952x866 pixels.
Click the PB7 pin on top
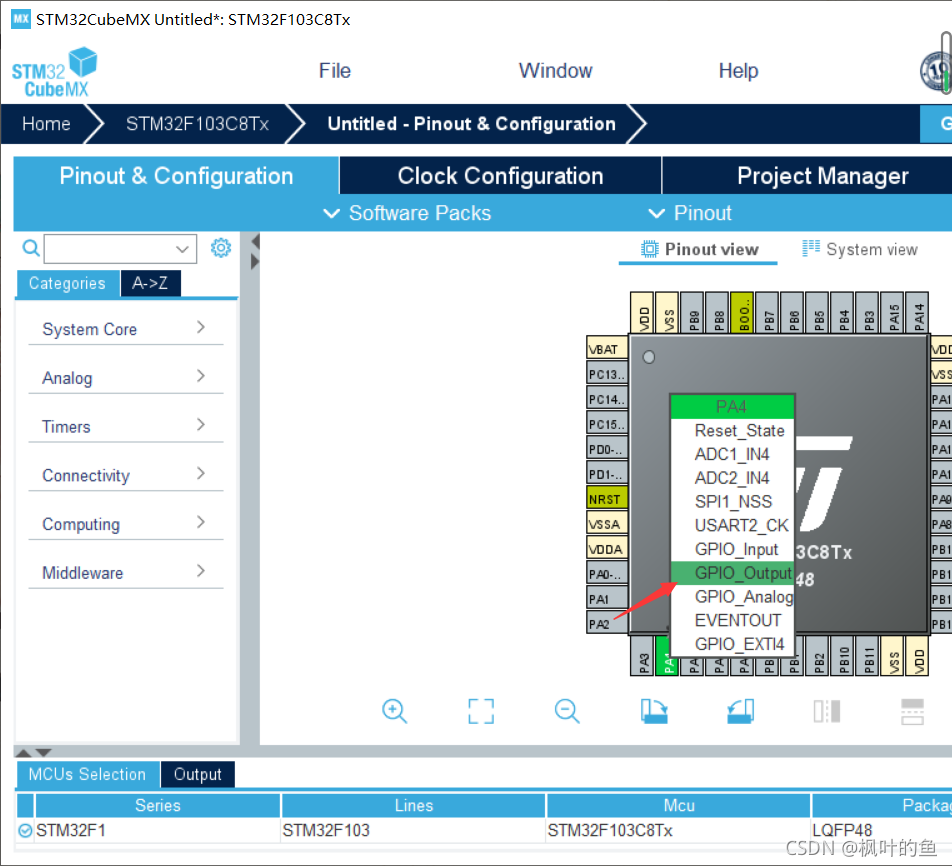(767, 313)
